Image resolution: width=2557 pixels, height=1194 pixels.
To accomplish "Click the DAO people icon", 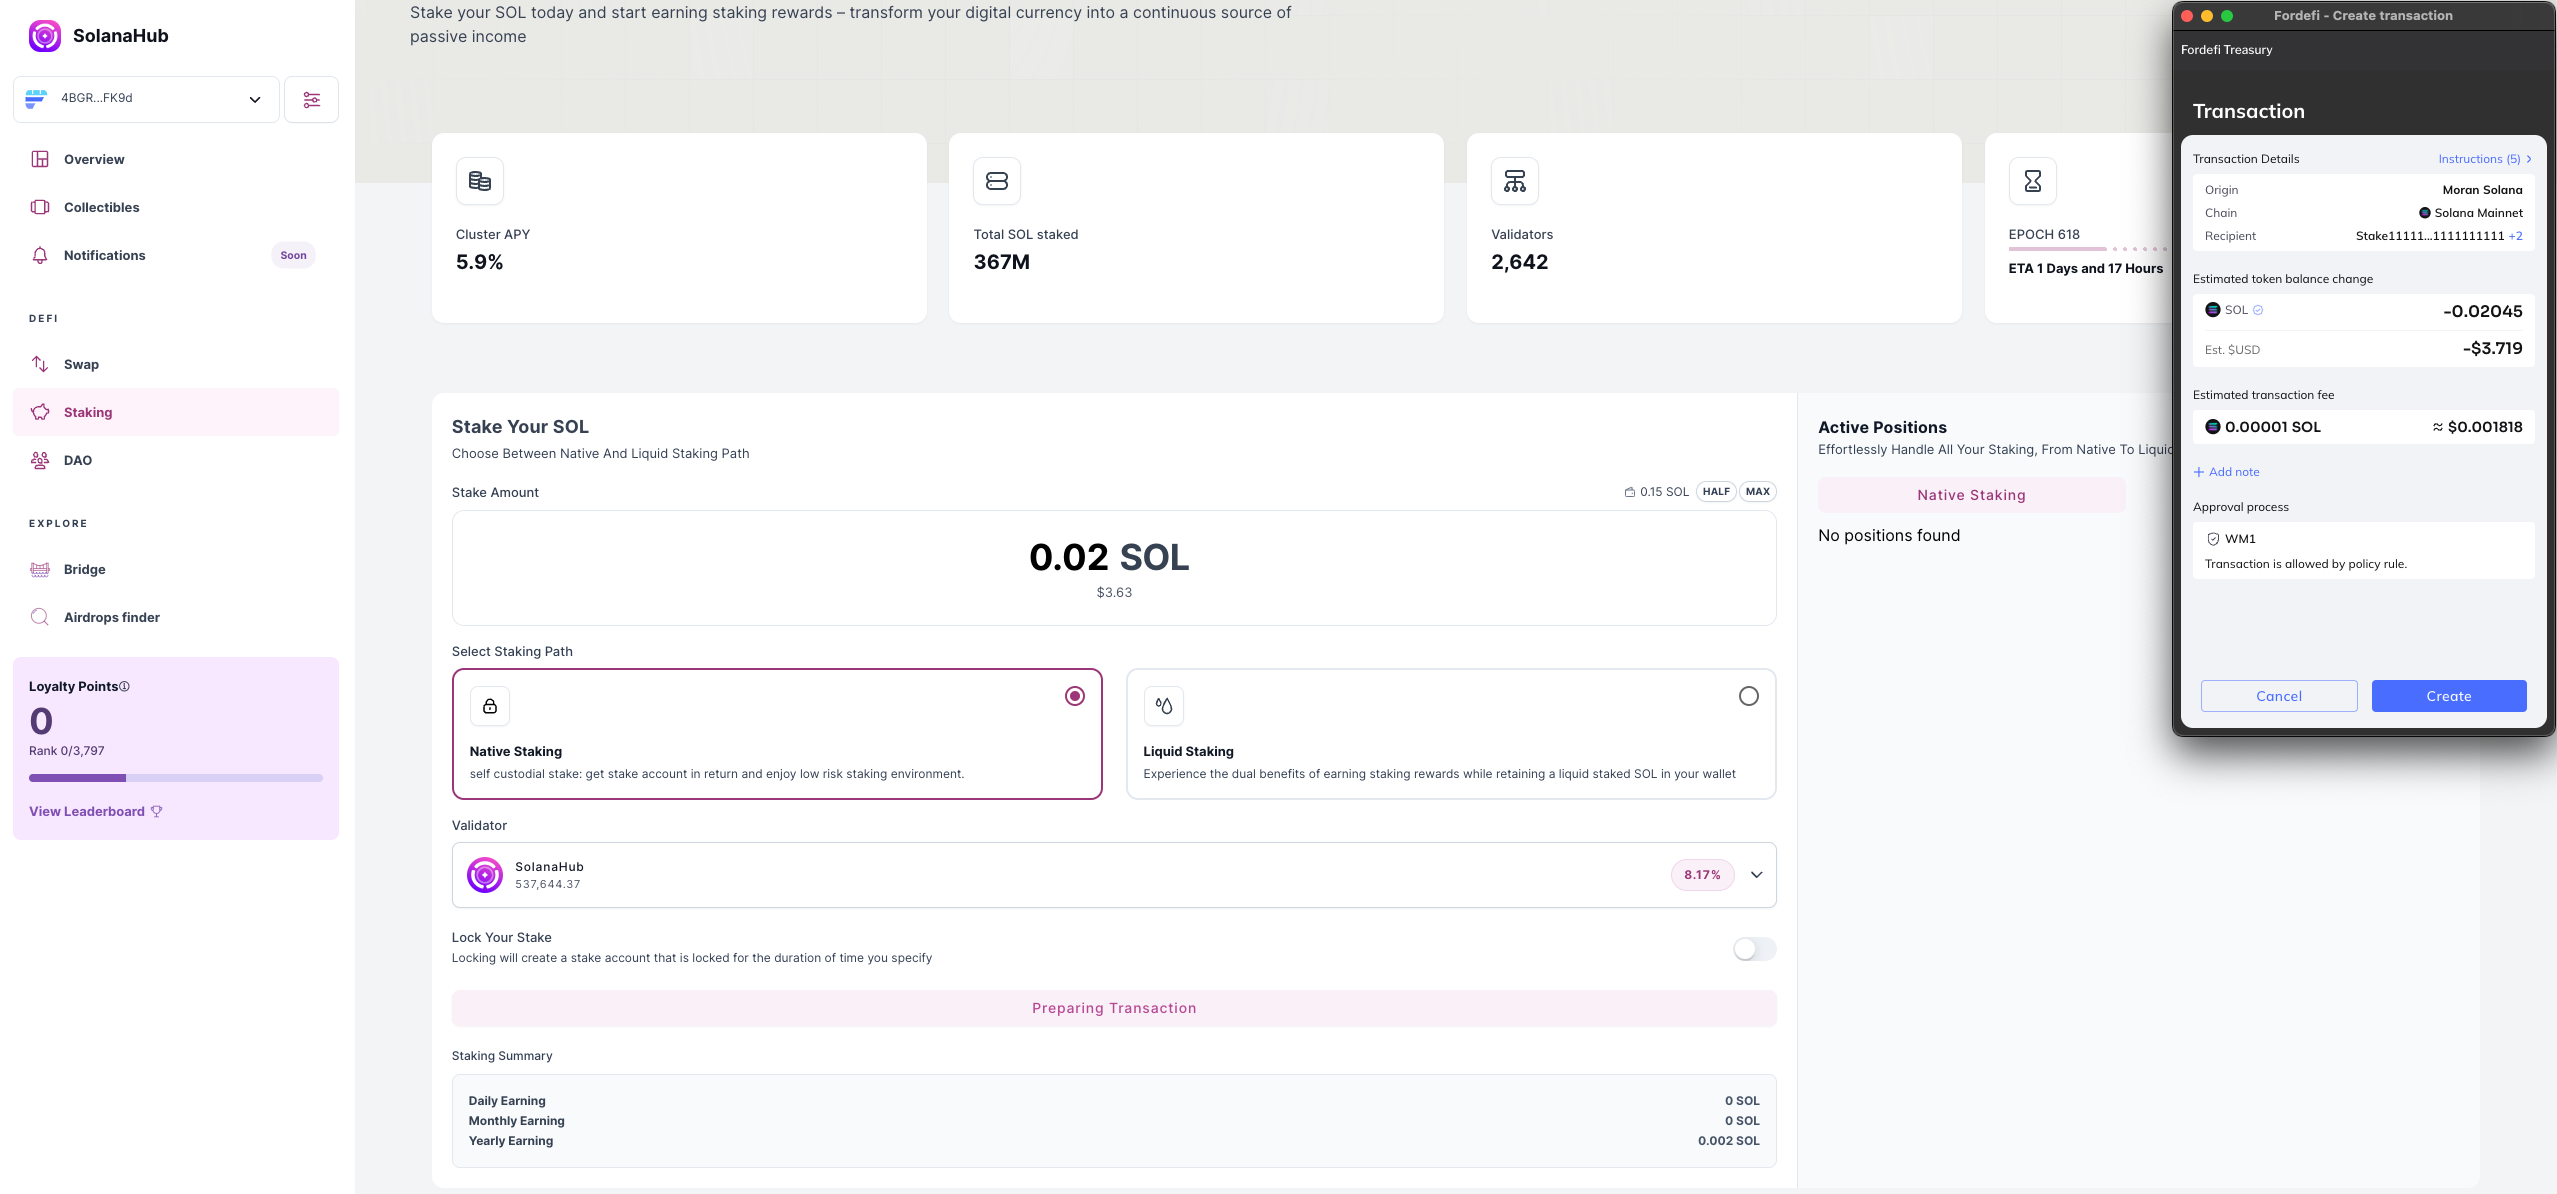I will click(x=40, y=460).
